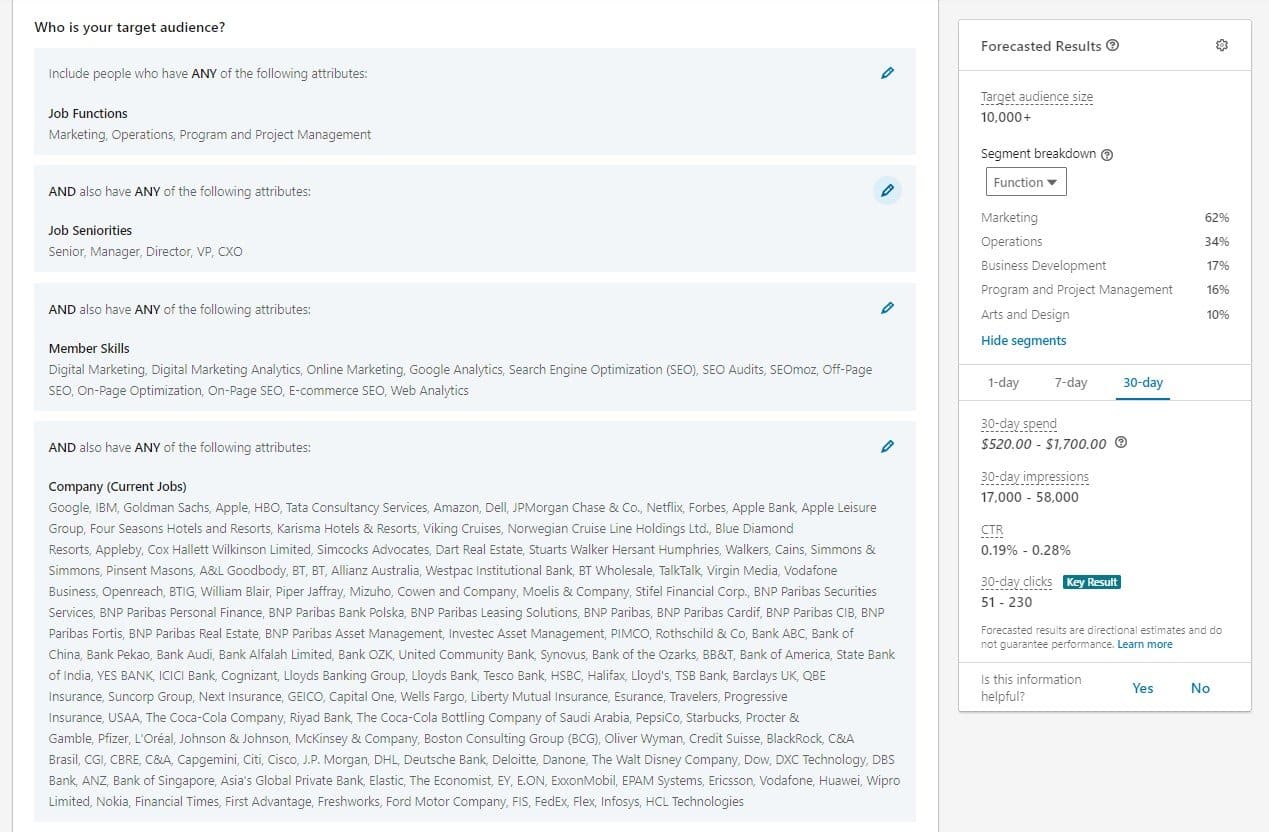
Task: Select the 30-day forecast tab
Action: pyautogui.click(x=1142, y=383)
